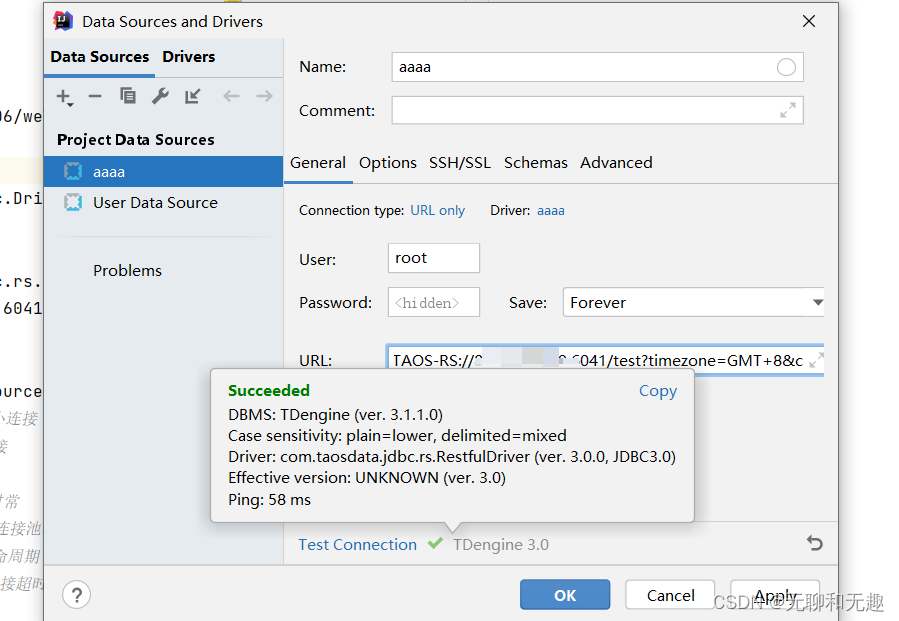Change connection type from URL only
The width and height of the screenshot is (899, 621).
click(x=437, y=210)
